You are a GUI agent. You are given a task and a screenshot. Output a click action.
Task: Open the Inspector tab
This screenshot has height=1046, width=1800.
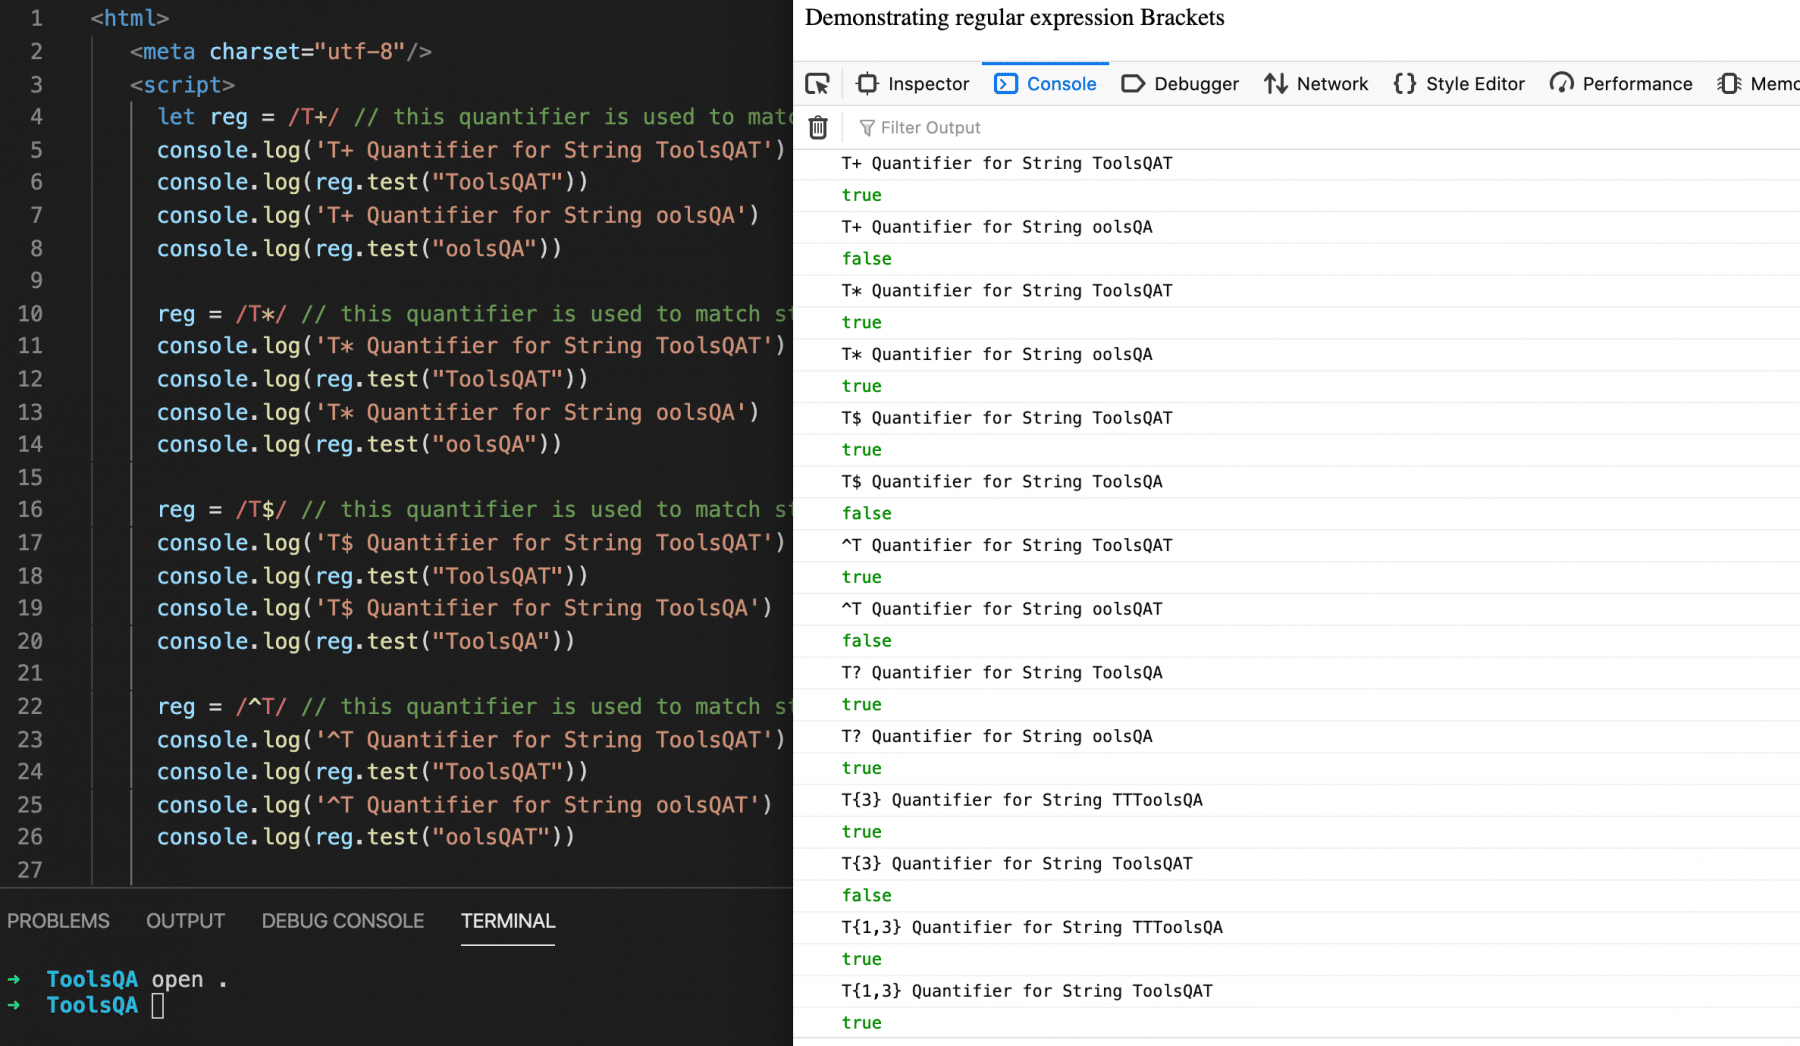[x=913, y=84]
